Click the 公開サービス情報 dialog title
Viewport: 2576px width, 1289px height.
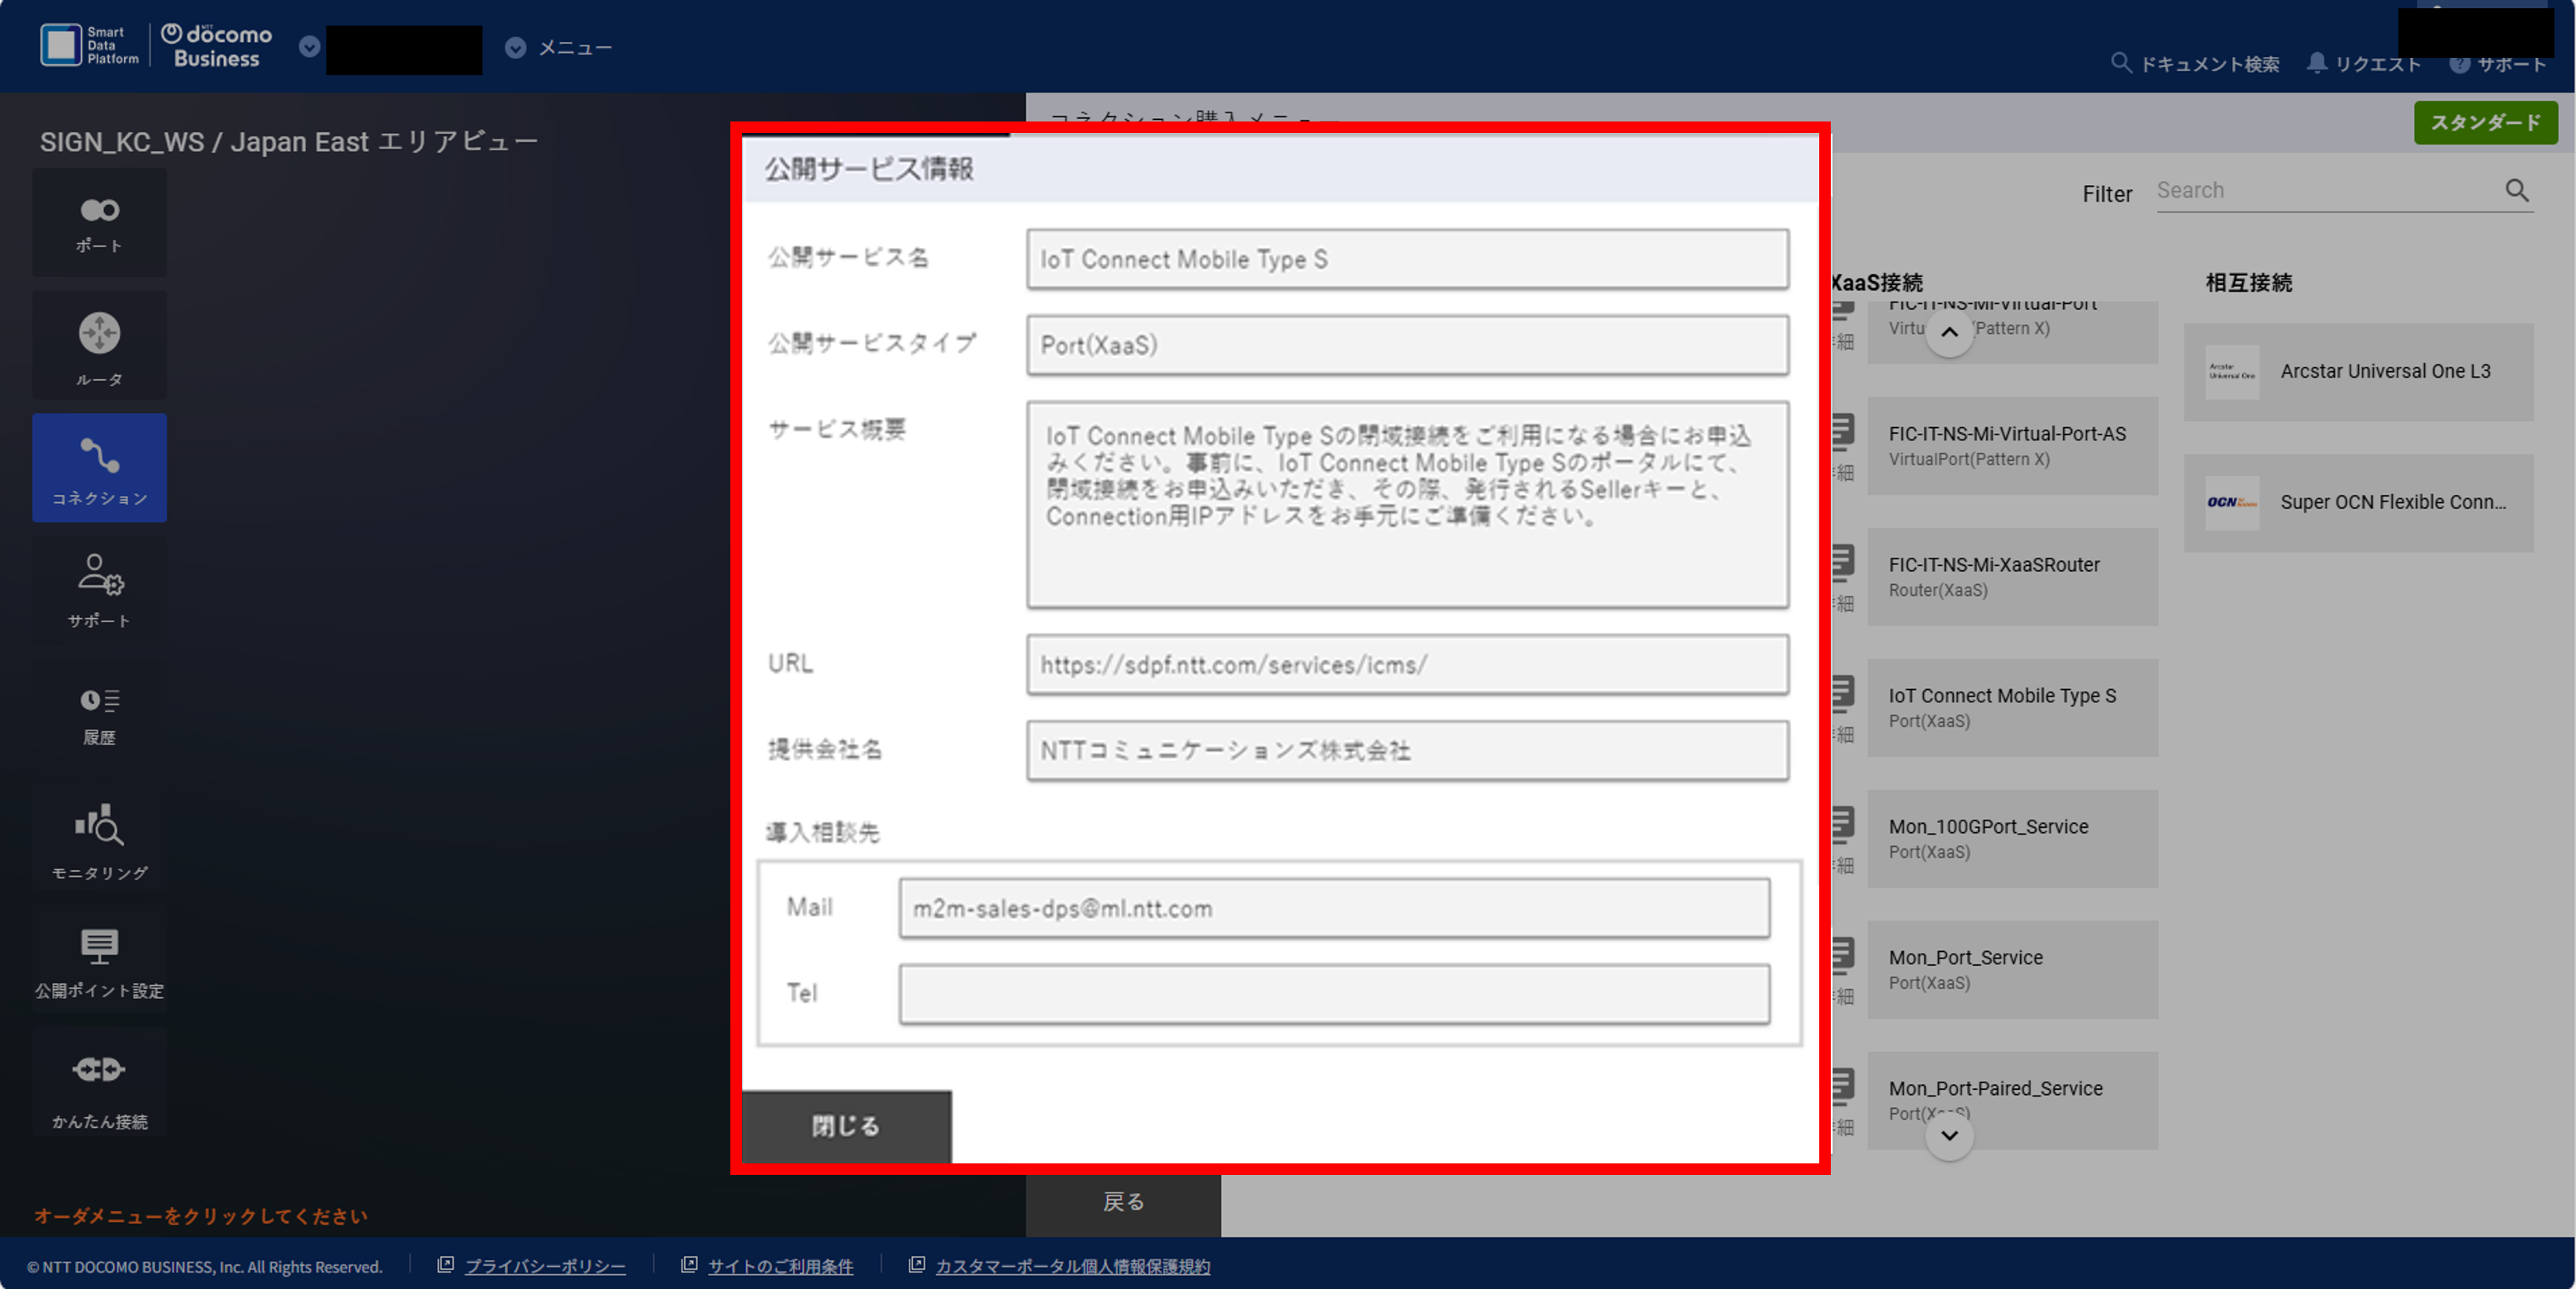pyautogui.click(x=869, y=169)
